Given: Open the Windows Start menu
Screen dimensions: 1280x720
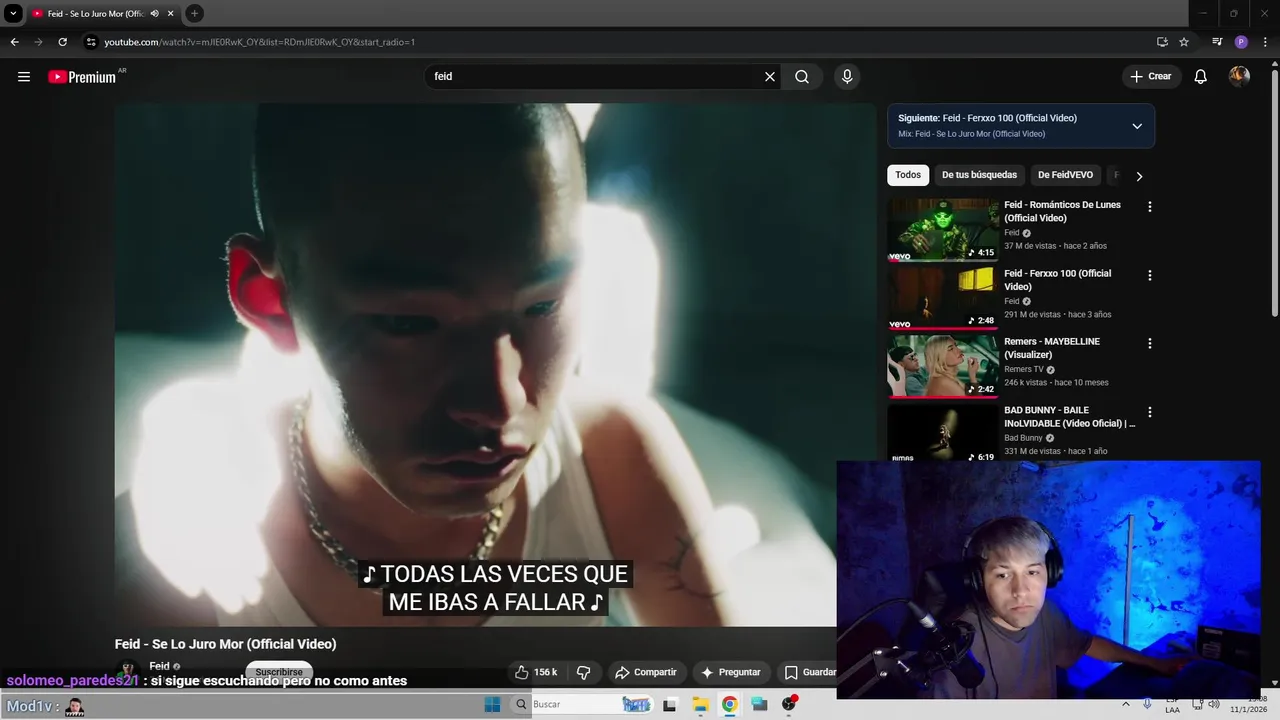Looking at the screenshot, I should pos(492,705).
